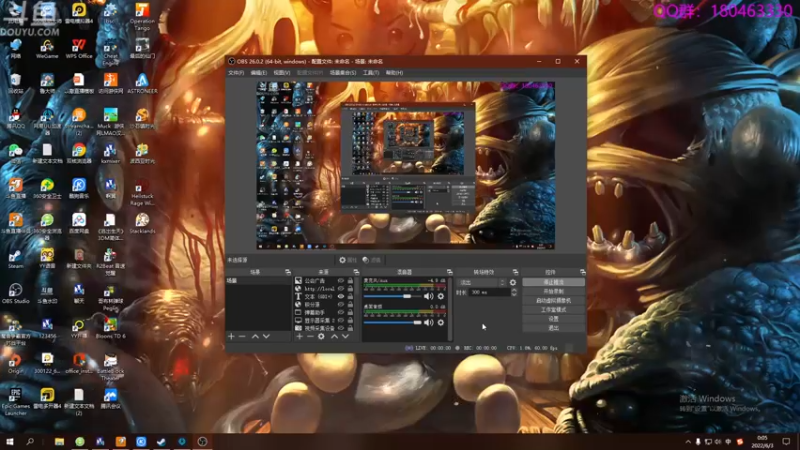The image size is (800, 450).
Task: Open the ASTRONEER desktop shortcut
Action: point(142,83)
